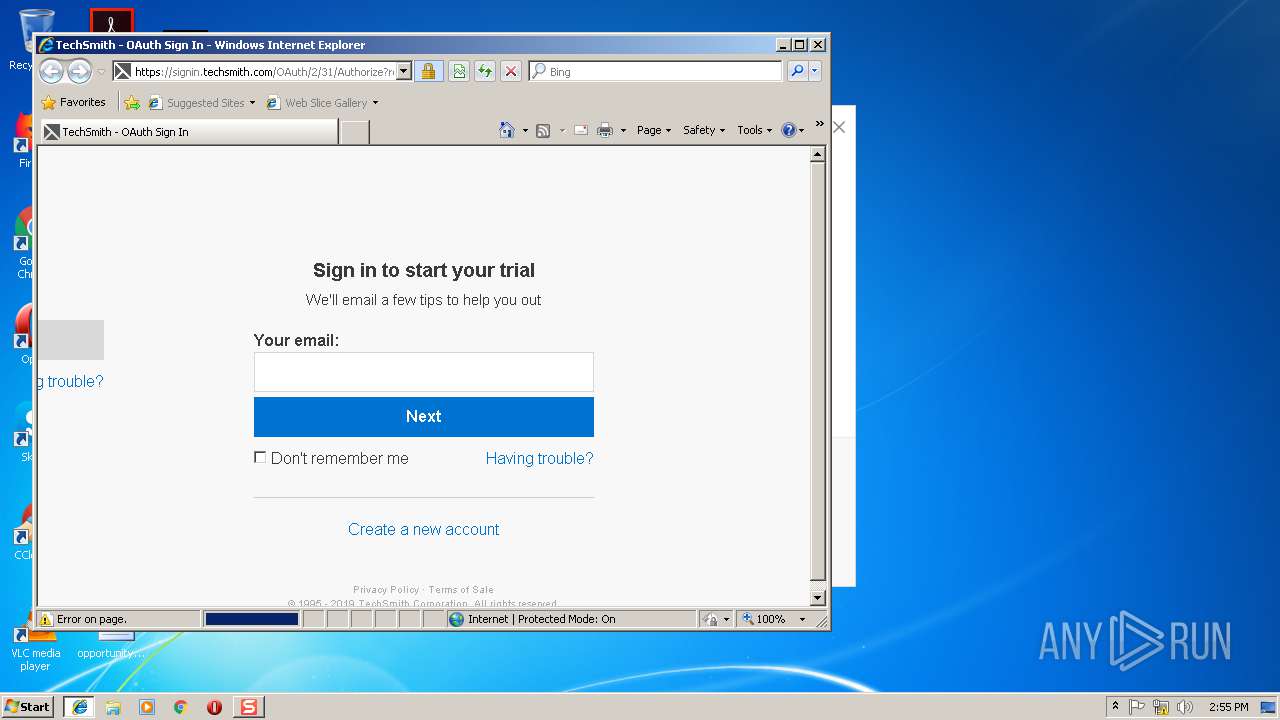The width and height of the screenshot is (1280, 720).
Task: Click the magnifier Search button
Action: [x=797, y=71]
